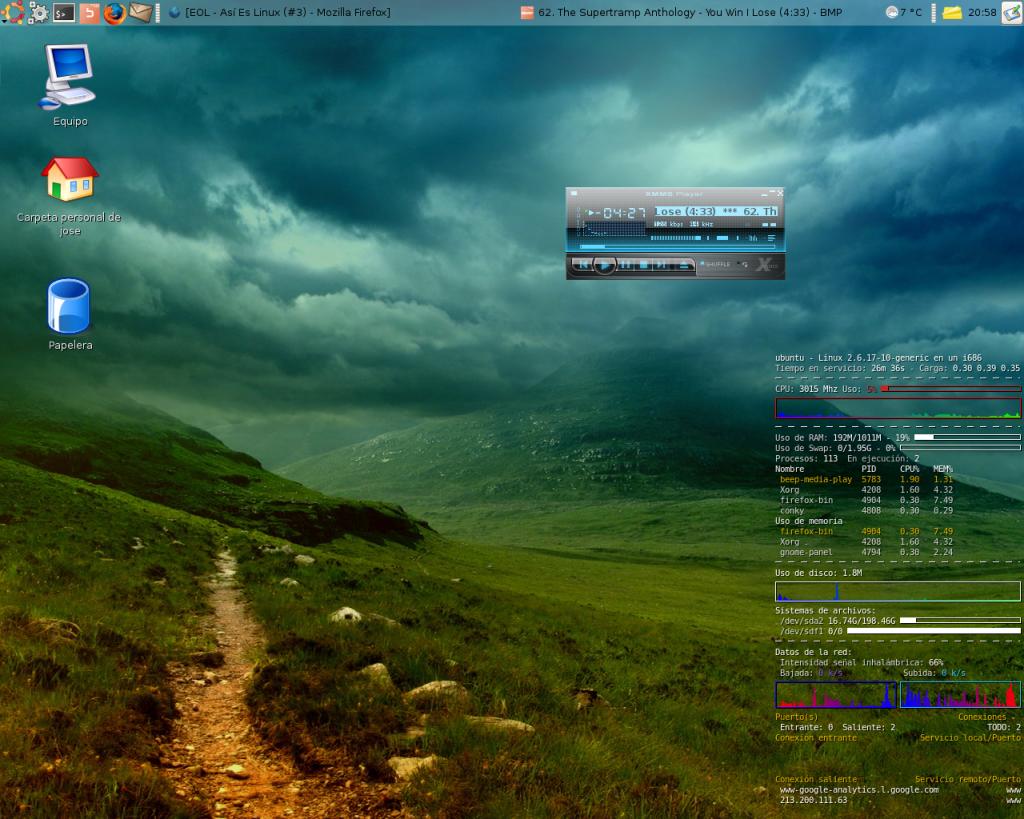Viewport: 1024px width, 819px height.
Task: Click the show desktop icon in panel
Action: coord(1012,12)
